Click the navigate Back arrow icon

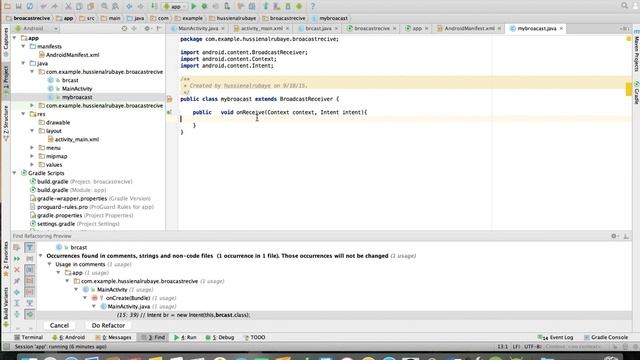(129, 6)
